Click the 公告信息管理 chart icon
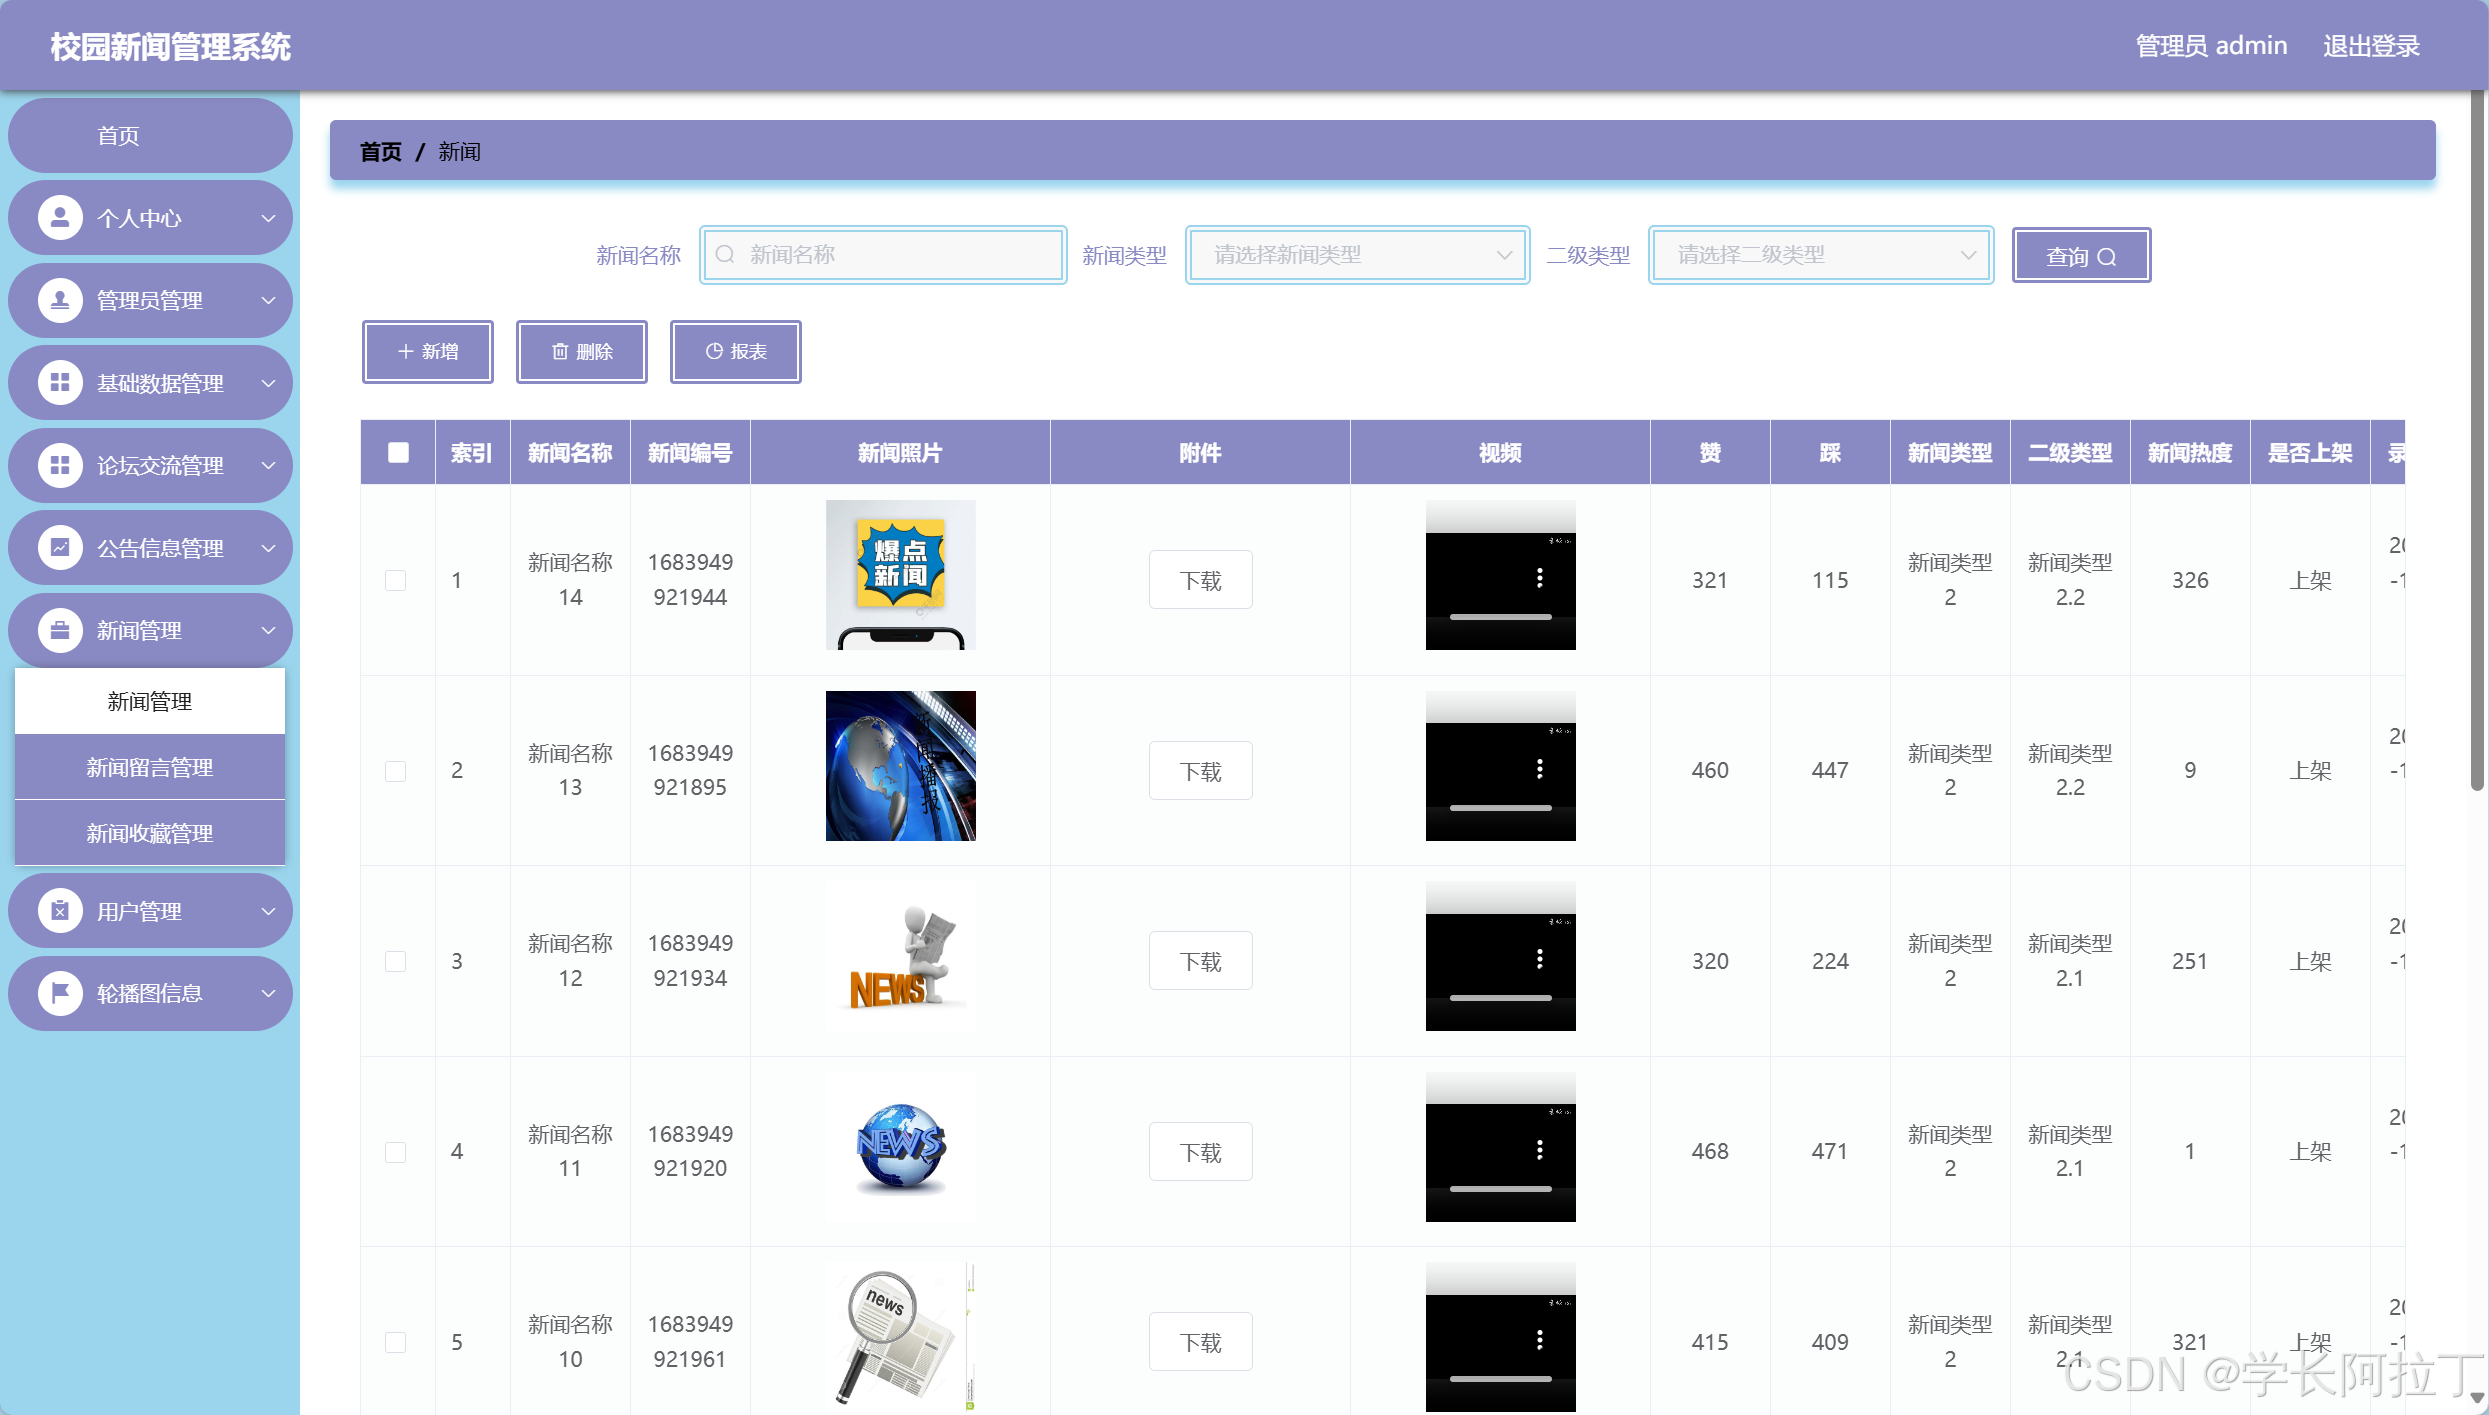Image resolution: width=2489 pixels, height=1415 pixels. click(60, 548)
